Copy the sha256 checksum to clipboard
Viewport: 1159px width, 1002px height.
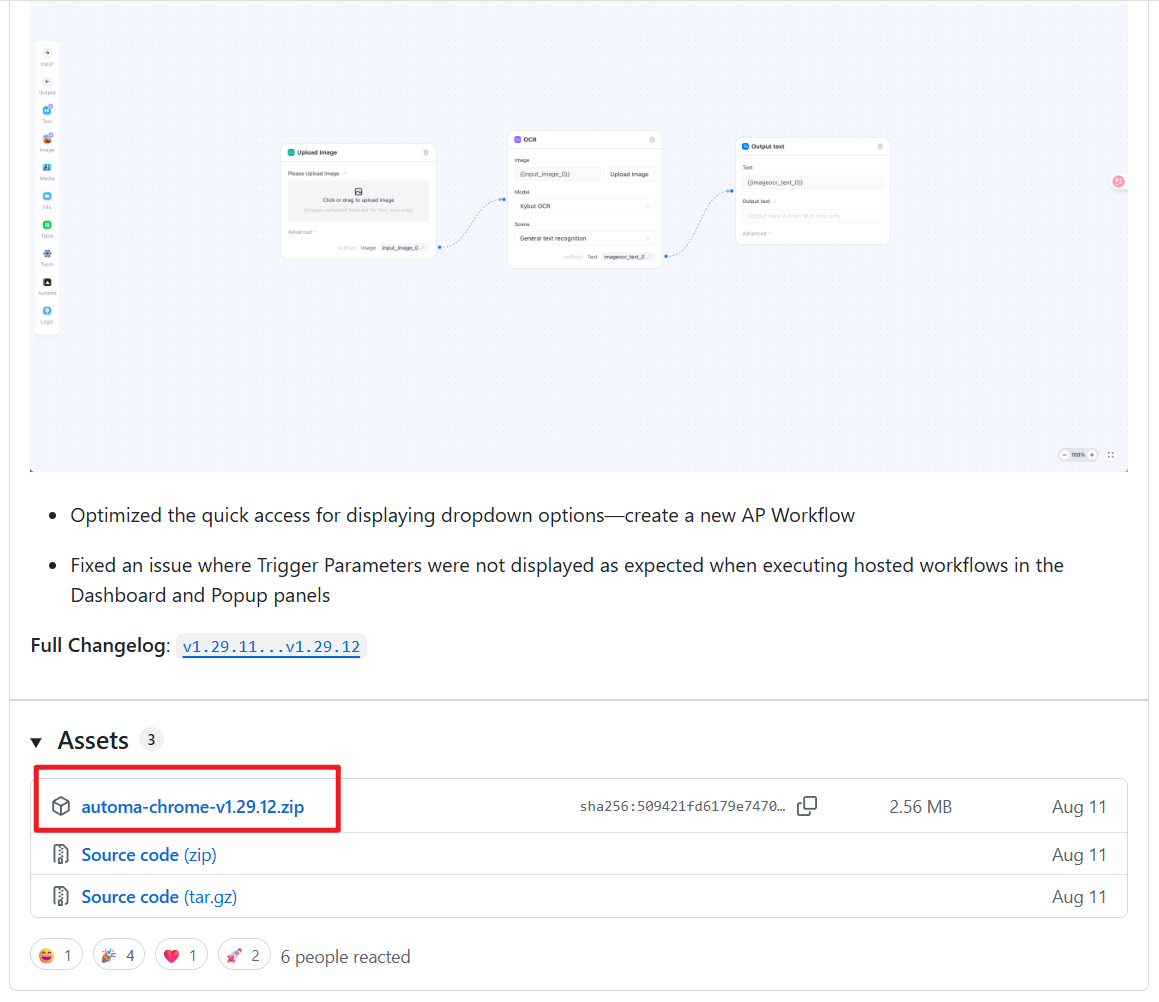[807, 806]
